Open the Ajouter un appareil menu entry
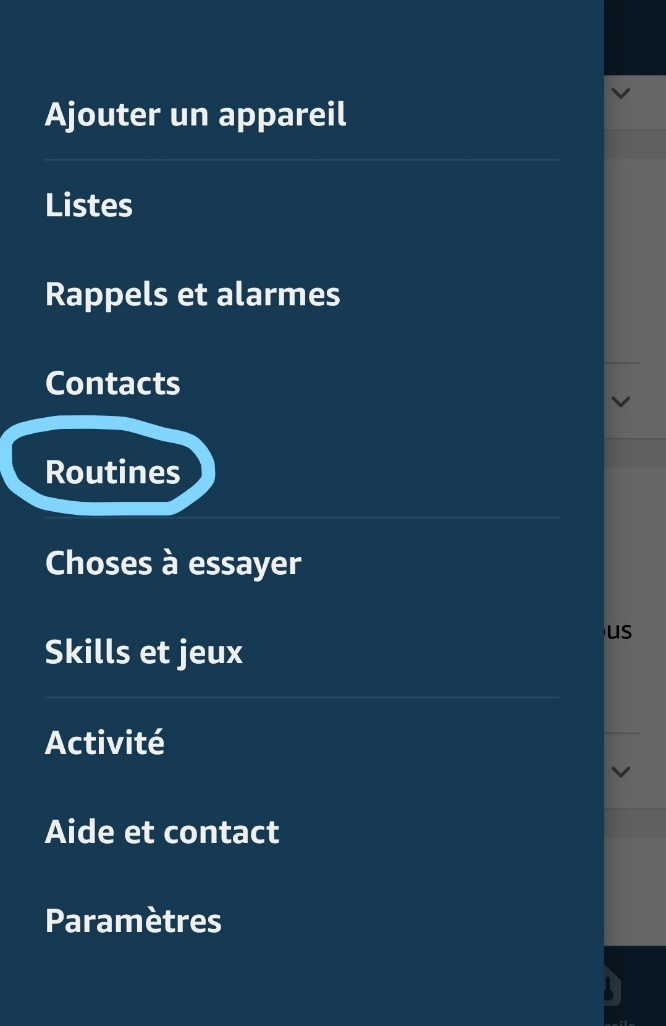Viewport: 666px width, 1026px height. [195, 115]
